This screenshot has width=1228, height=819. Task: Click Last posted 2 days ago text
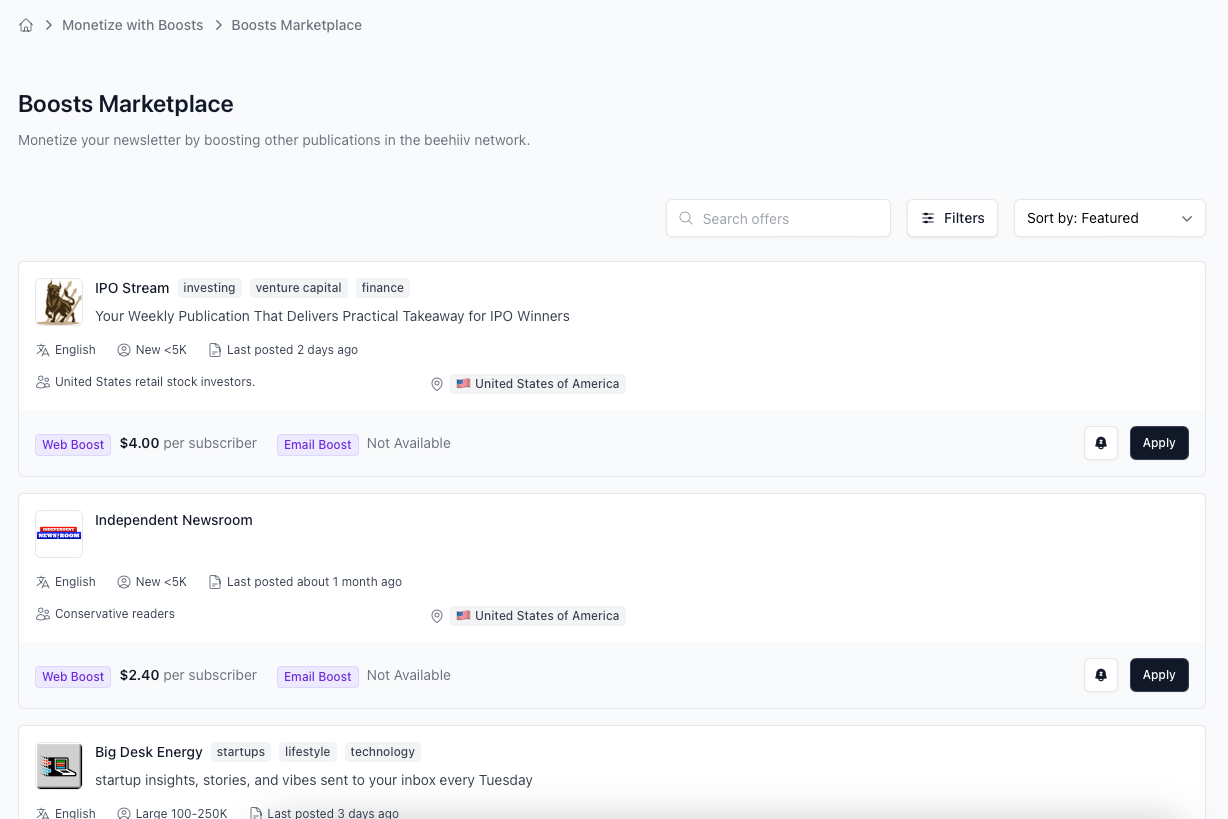point(292,350)
